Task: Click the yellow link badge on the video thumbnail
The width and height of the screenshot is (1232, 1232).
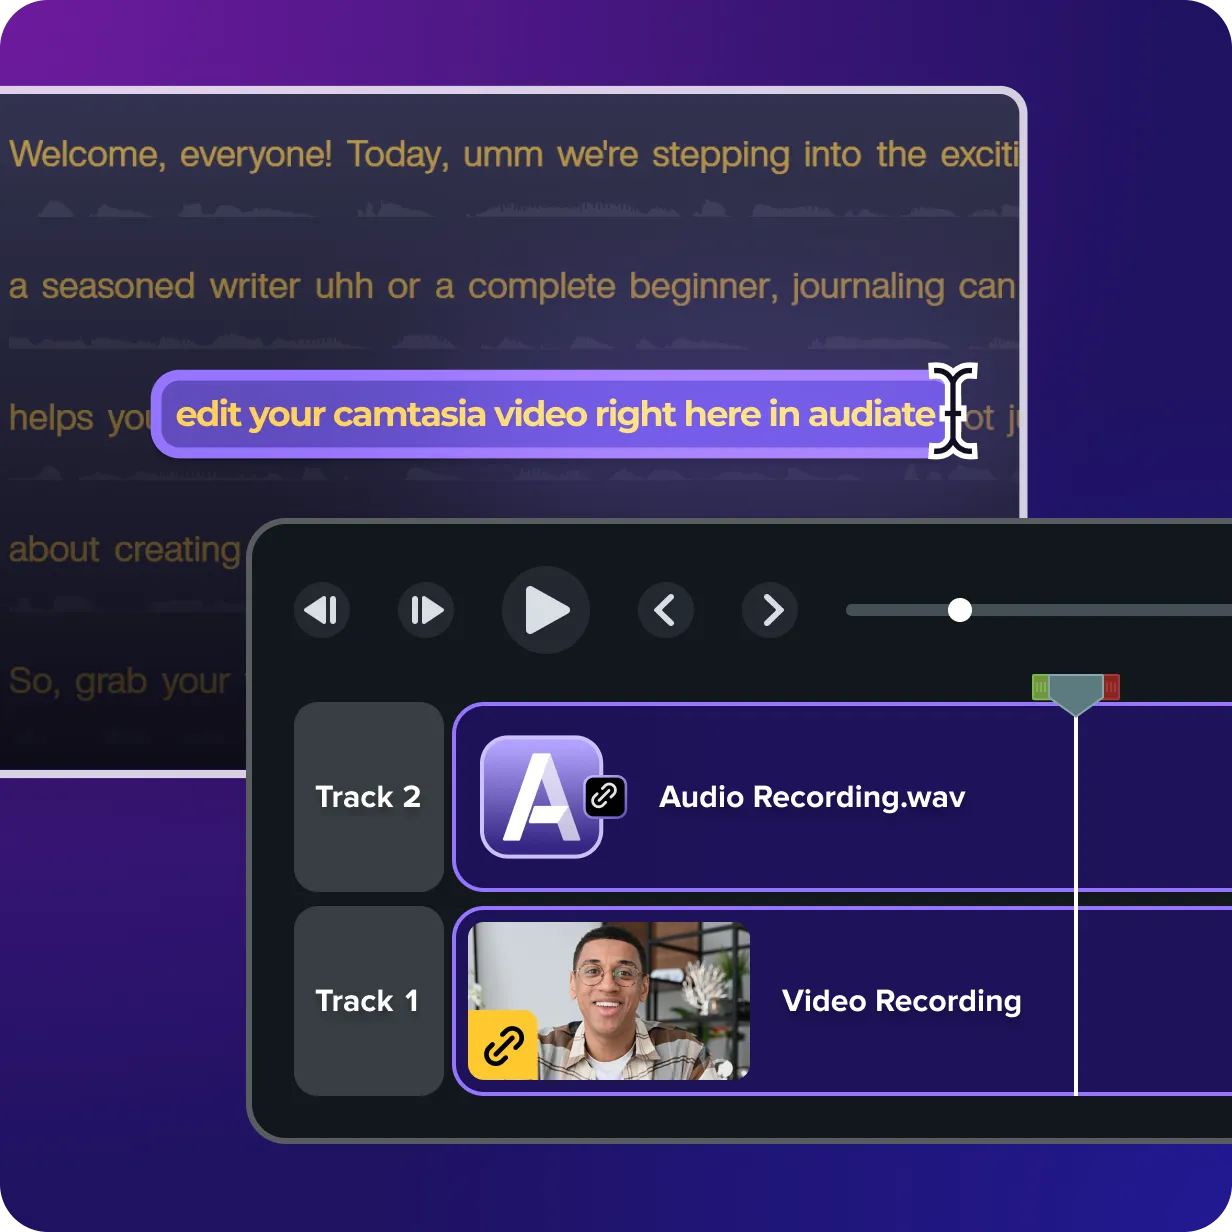Action: (x=503, y=1045)
